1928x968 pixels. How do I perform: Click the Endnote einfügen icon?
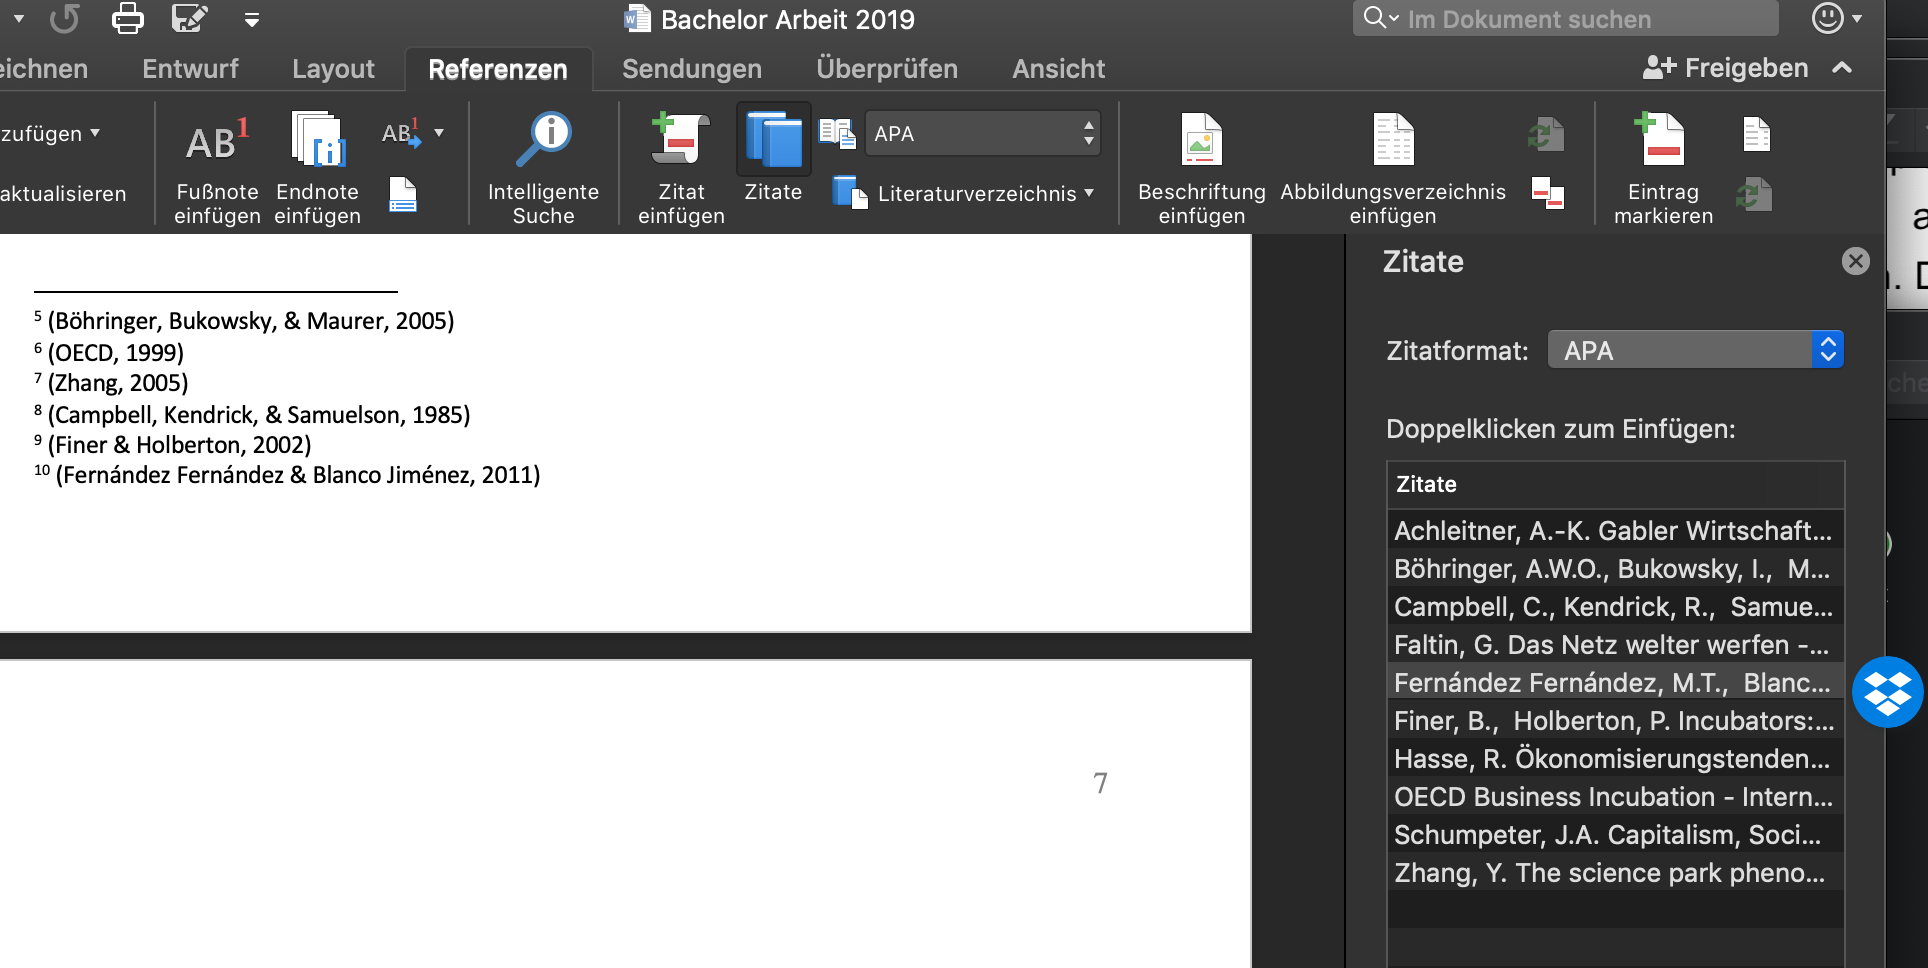[318, 139]
